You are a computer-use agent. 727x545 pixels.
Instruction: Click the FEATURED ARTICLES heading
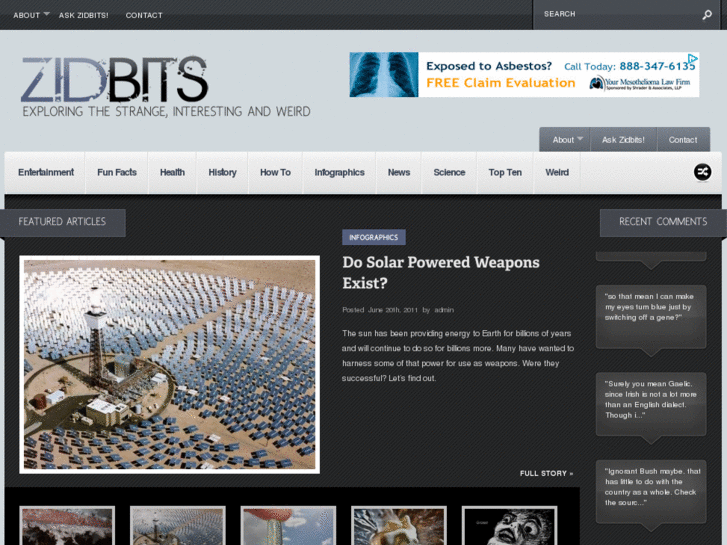click(x=62, y=222)
